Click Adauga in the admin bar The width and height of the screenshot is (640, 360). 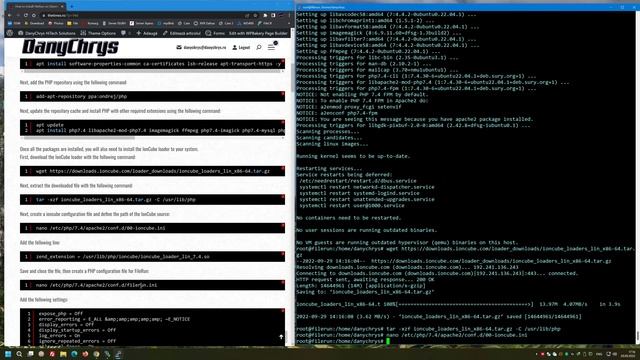(147, 33)
